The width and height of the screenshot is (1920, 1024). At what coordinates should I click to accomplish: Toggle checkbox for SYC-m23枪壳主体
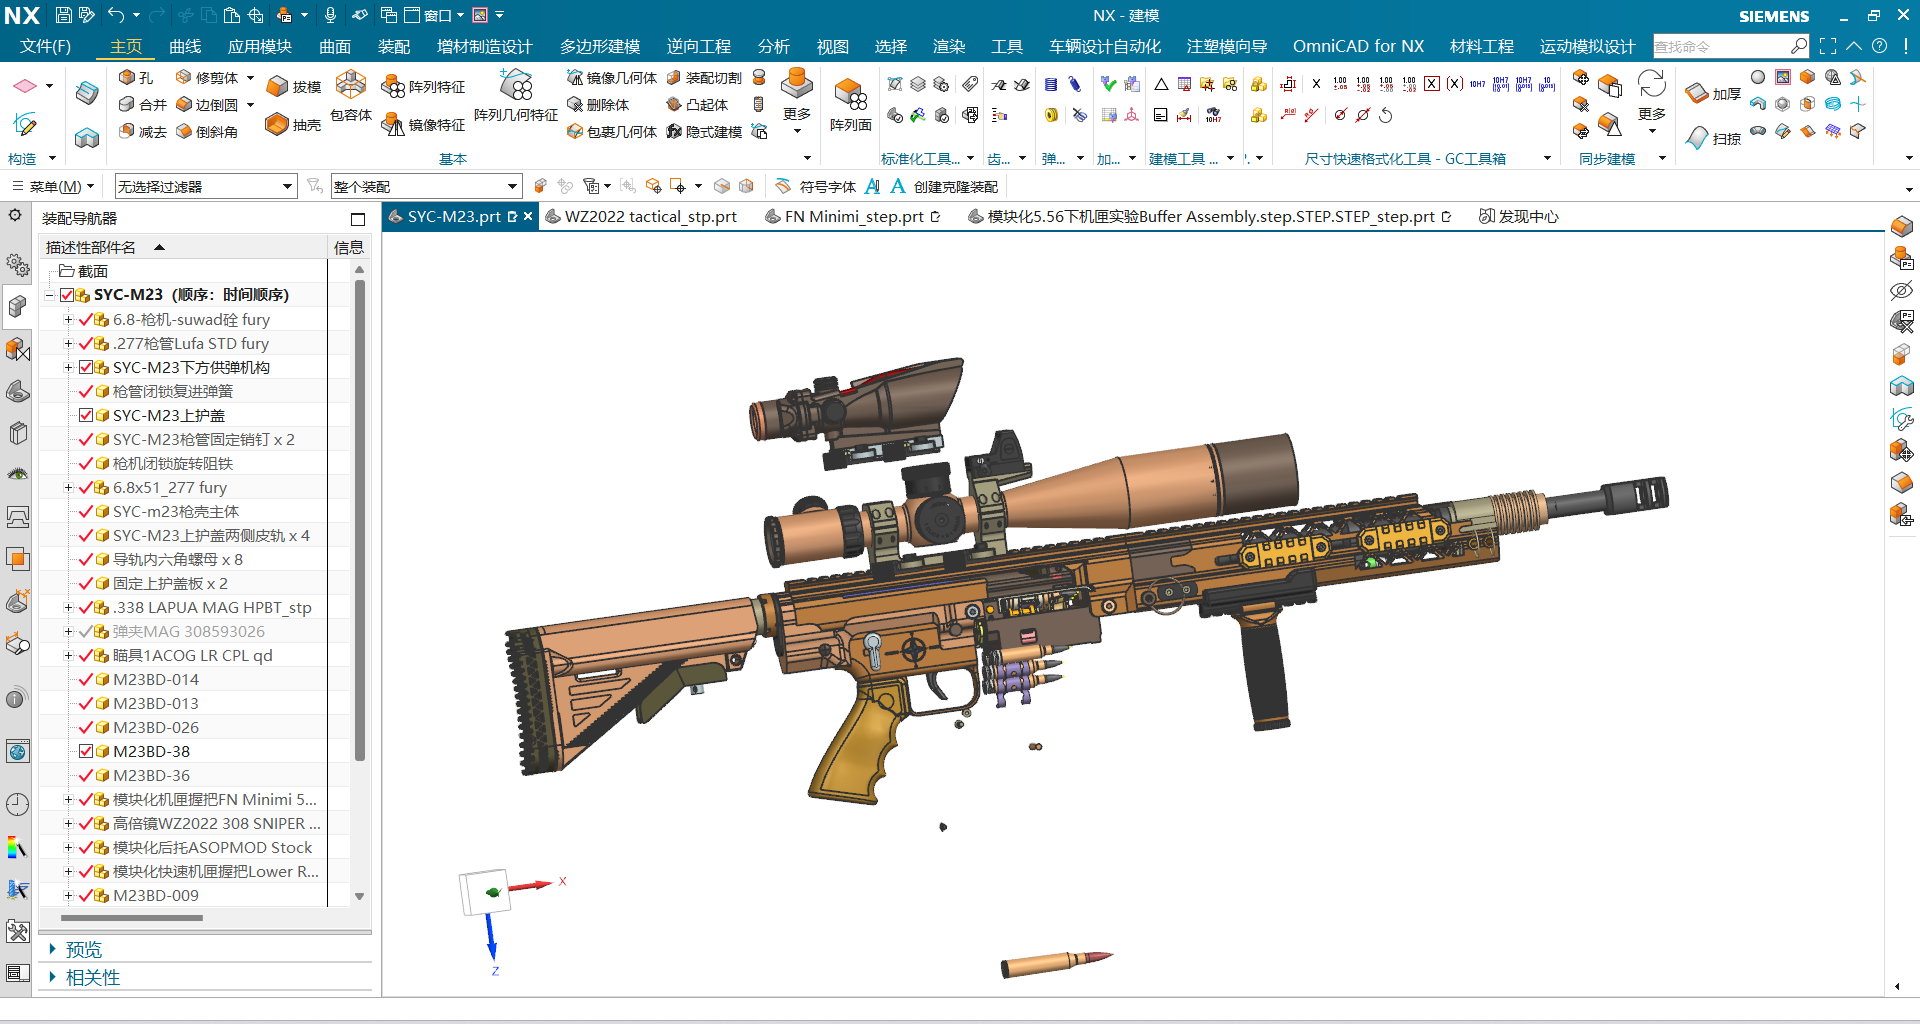click(86, 512)
